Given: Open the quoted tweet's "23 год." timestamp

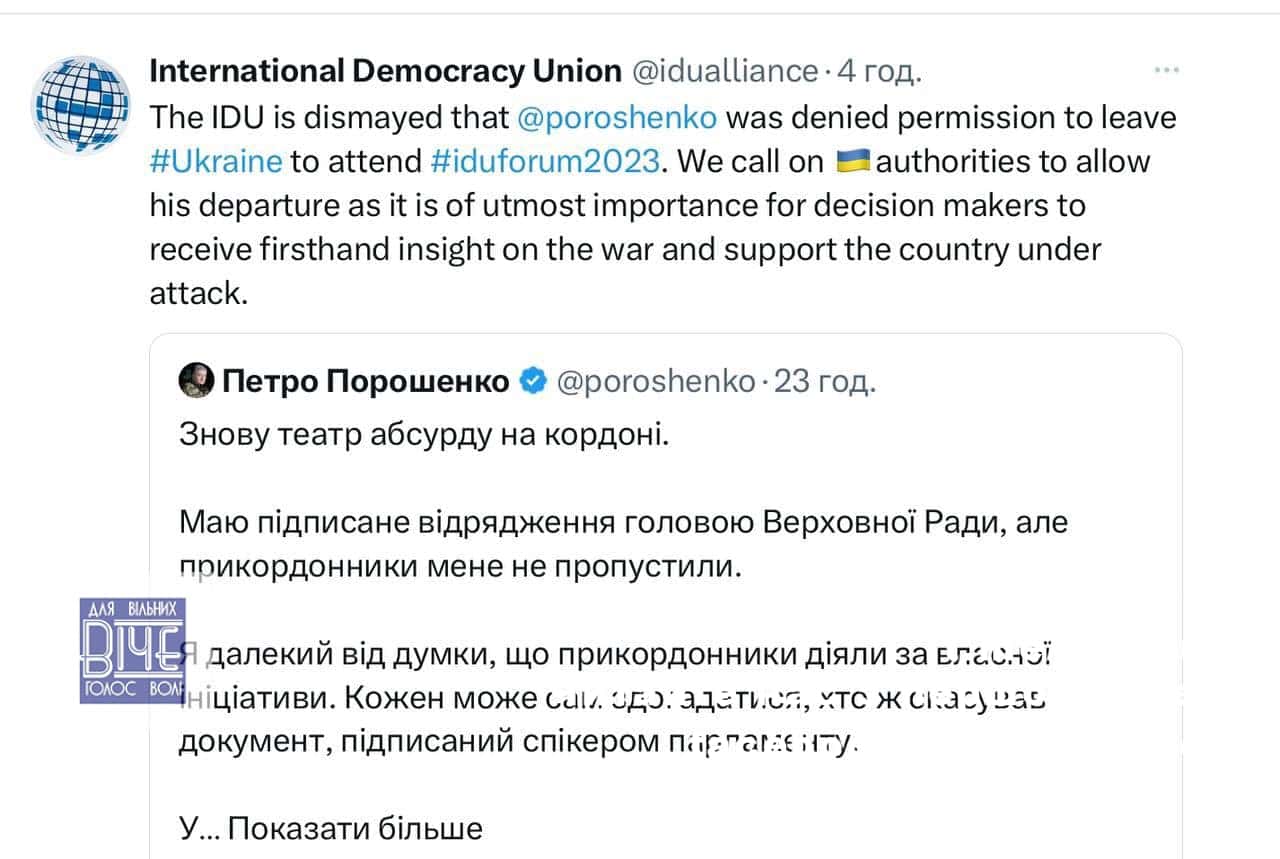Looking at the screenshot, I should 824,381.
